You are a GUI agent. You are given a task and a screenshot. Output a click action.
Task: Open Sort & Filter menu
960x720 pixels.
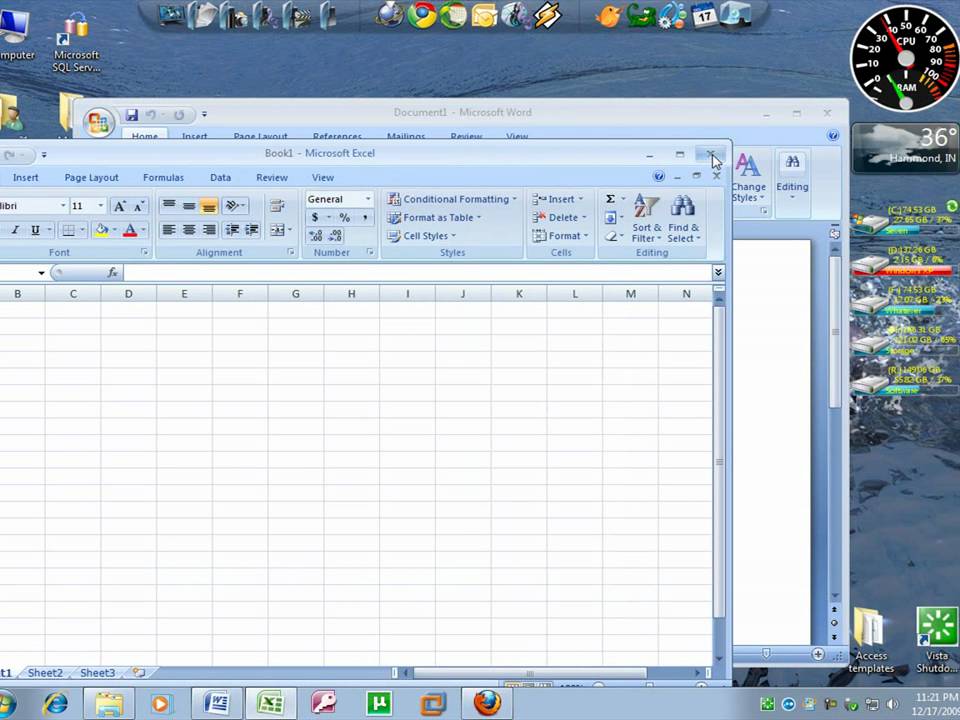coord(647,218)
